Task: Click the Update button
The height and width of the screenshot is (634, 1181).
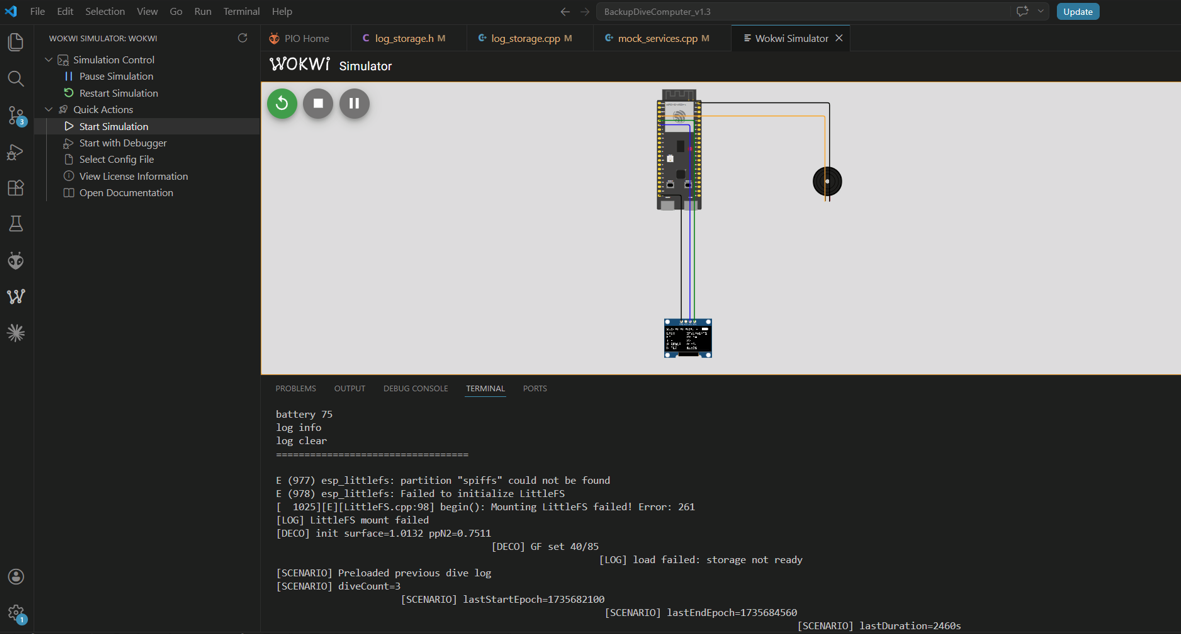Action: click(1078, 11)
